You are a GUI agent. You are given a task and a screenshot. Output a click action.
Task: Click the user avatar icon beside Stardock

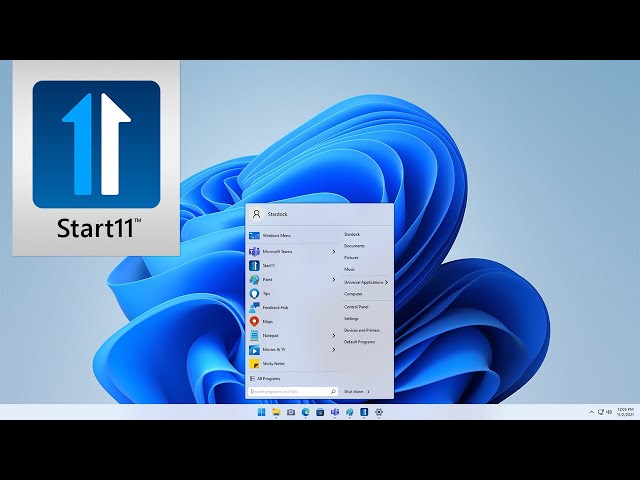coord(256,214)
